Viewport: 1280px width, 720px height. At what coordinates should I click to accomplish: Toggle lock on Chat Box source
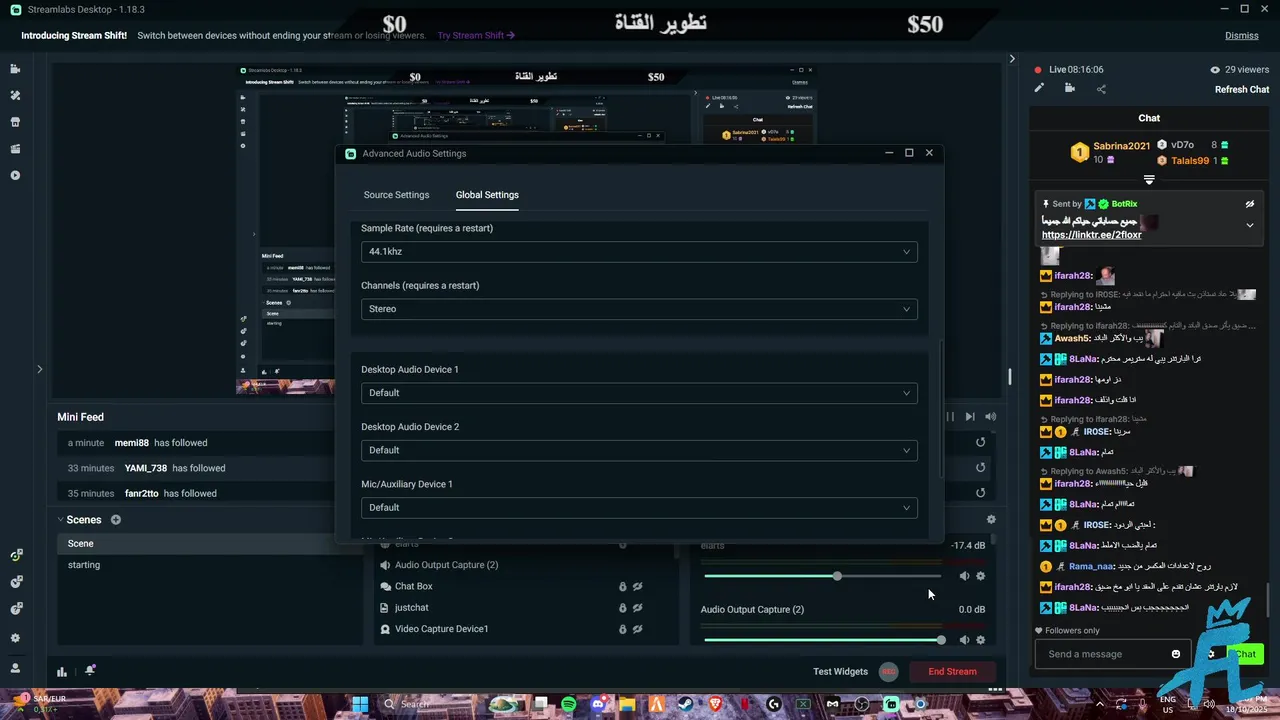tap(622, 587)
